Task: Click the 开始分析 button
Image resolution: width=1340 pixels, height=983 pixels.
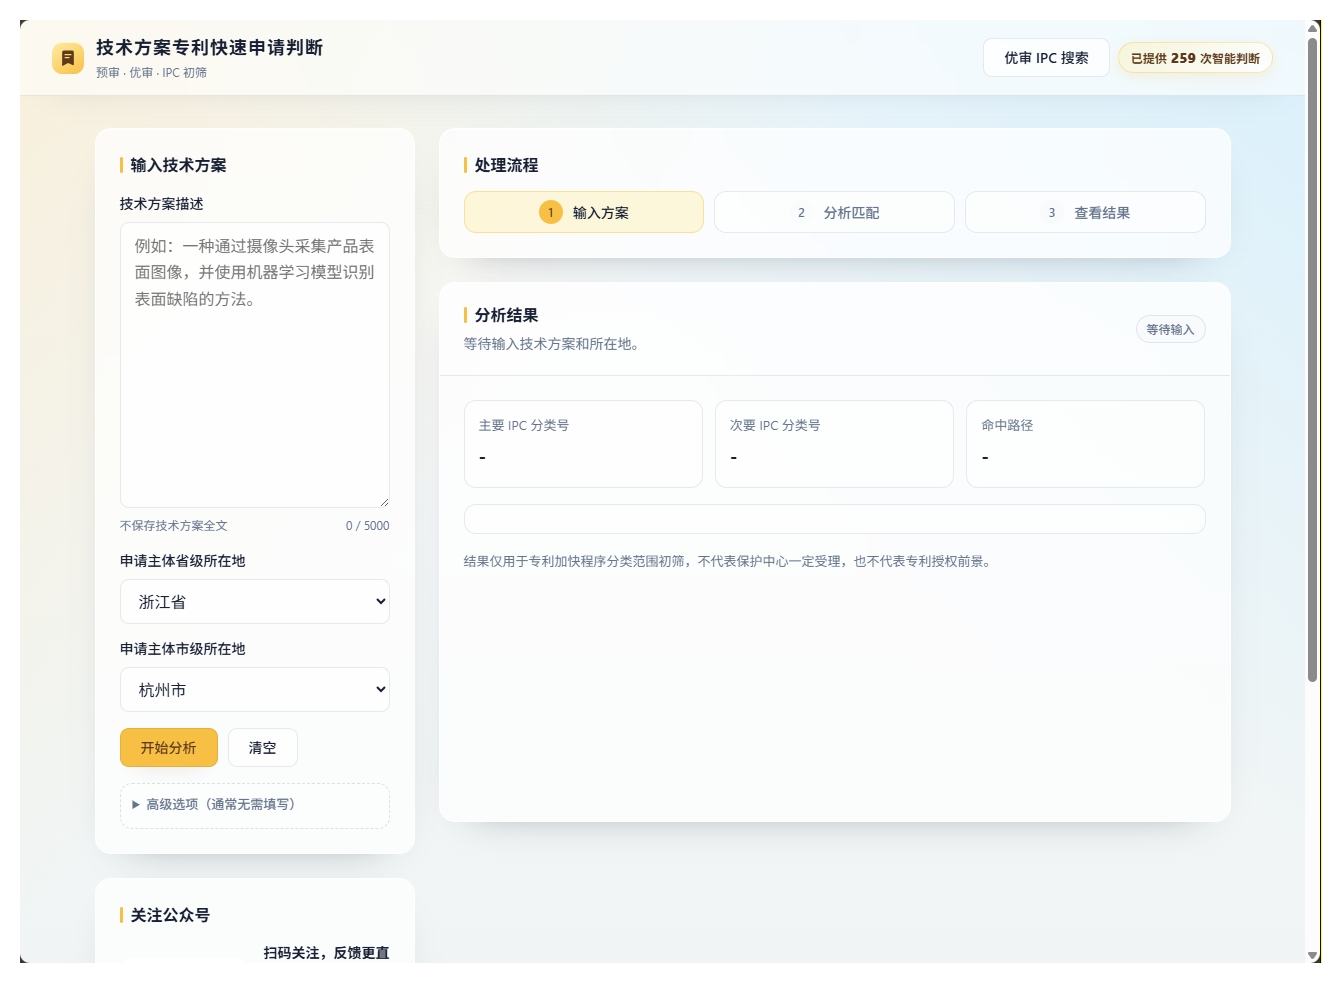Action: point(169,748)
